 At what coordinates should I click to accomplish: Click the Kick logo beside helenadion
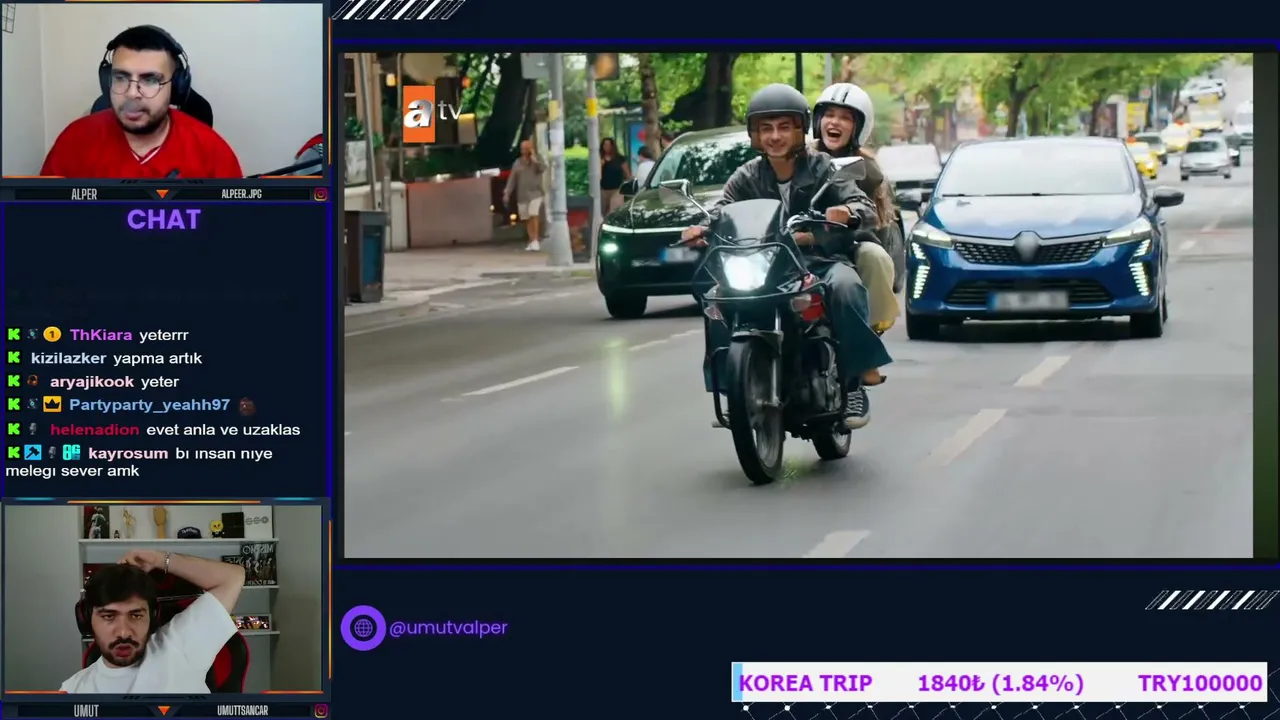14,429
